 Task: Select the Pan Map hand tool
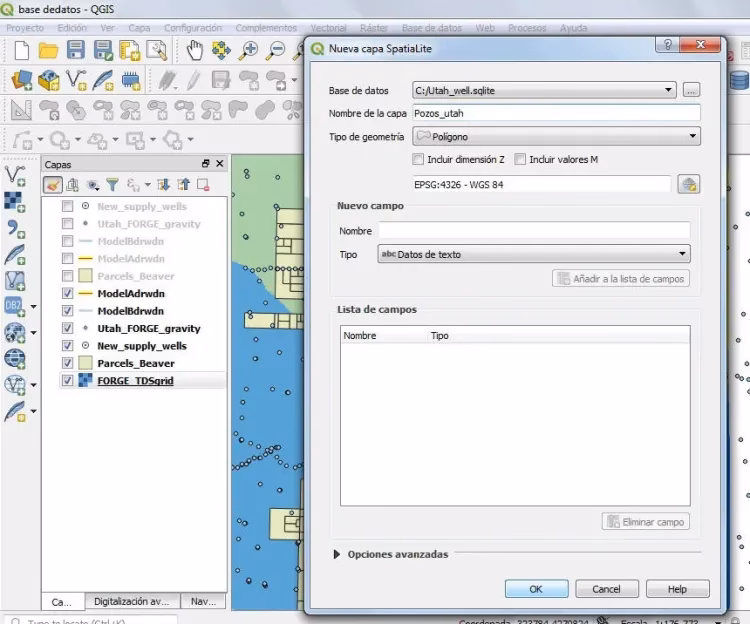coord(195,50)
